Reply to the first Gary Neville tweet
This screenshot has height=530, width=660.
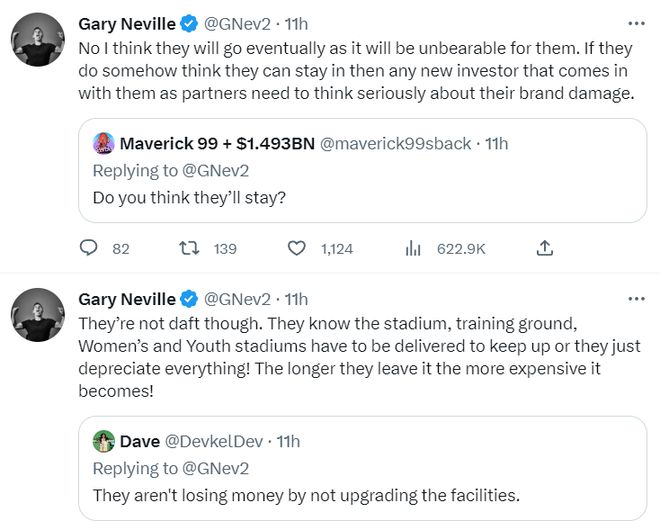tap(90, 248)
